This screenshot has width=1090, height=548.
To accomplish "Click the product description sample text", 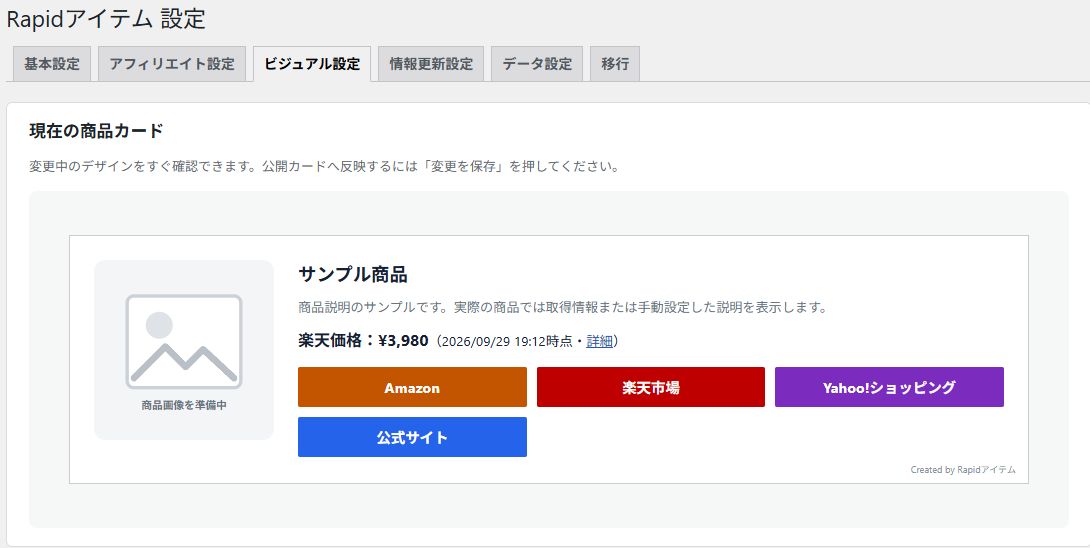I will [x=562, y=307].
